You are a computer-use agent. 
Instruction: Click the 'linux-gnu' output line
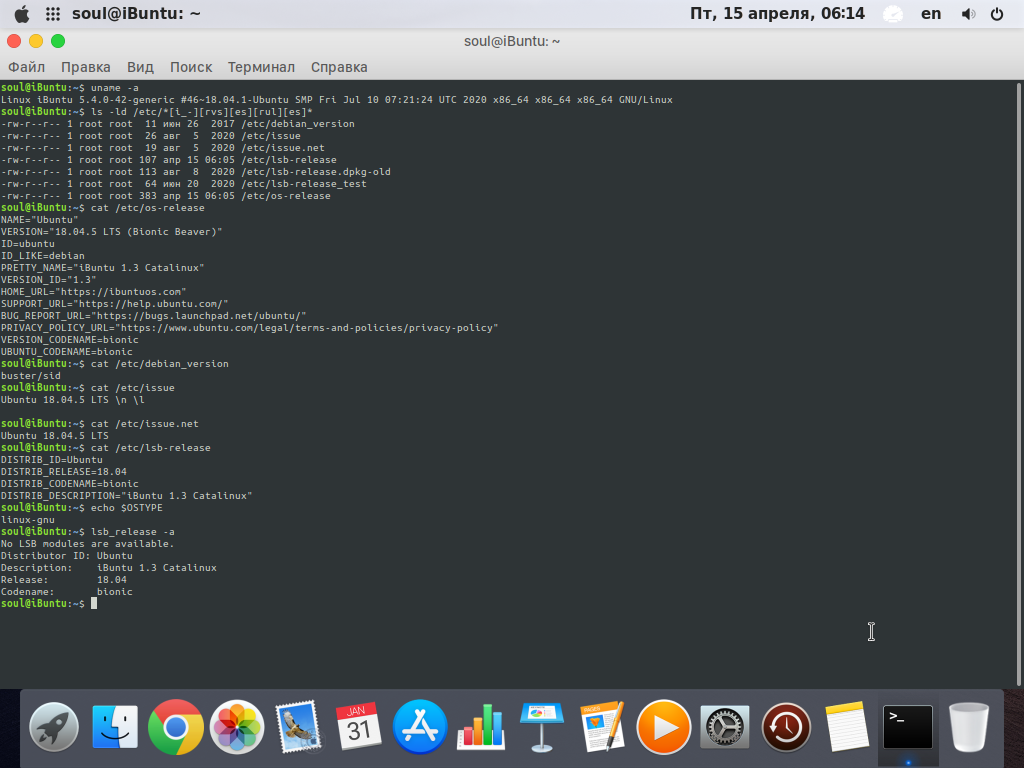coord(27,520)
